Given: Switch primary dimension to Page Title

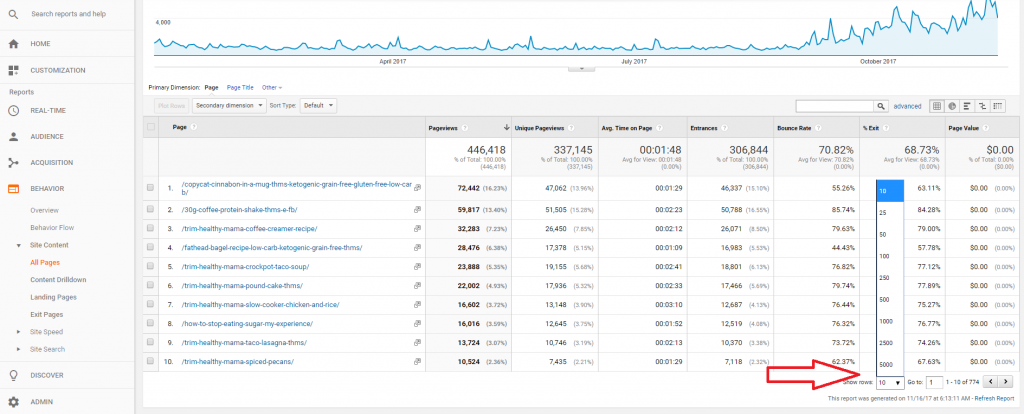Looking at the screenshot, I should (240, 87).
